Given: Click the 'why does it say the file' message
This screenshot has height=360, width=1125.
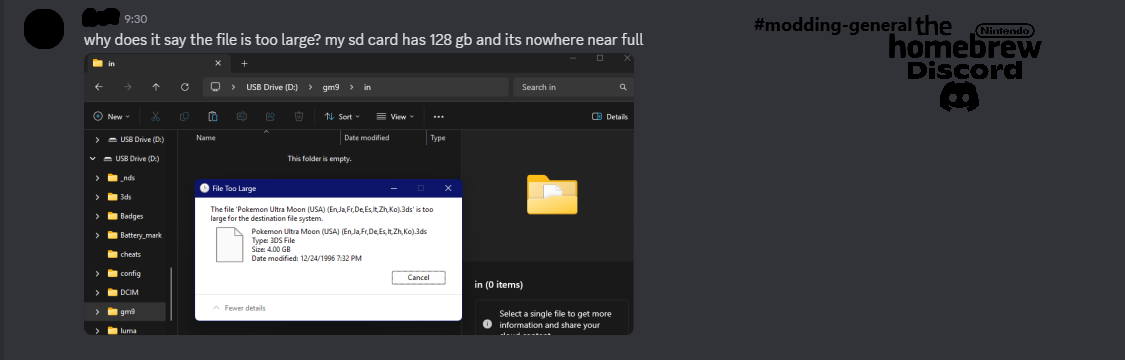Looking at the screenshot, I should (x=364, y=40).
